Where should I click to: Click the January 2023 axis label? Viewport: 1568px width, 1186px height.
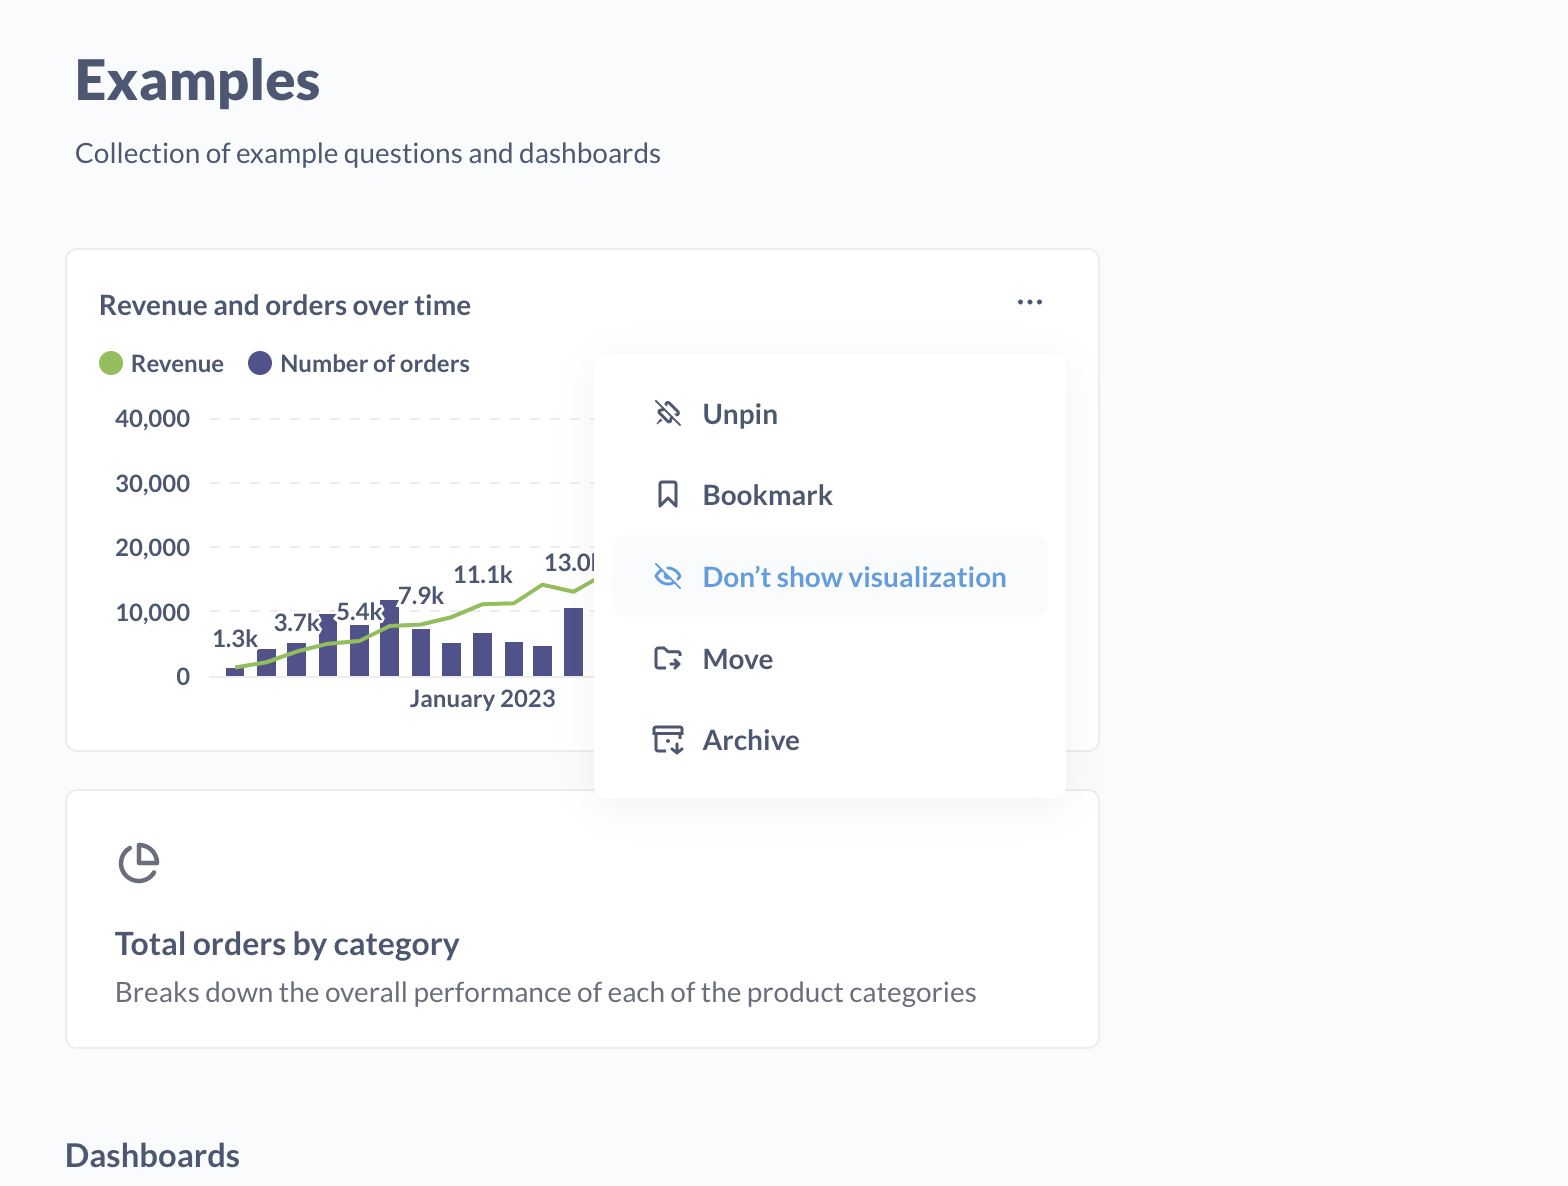[483, 698]
